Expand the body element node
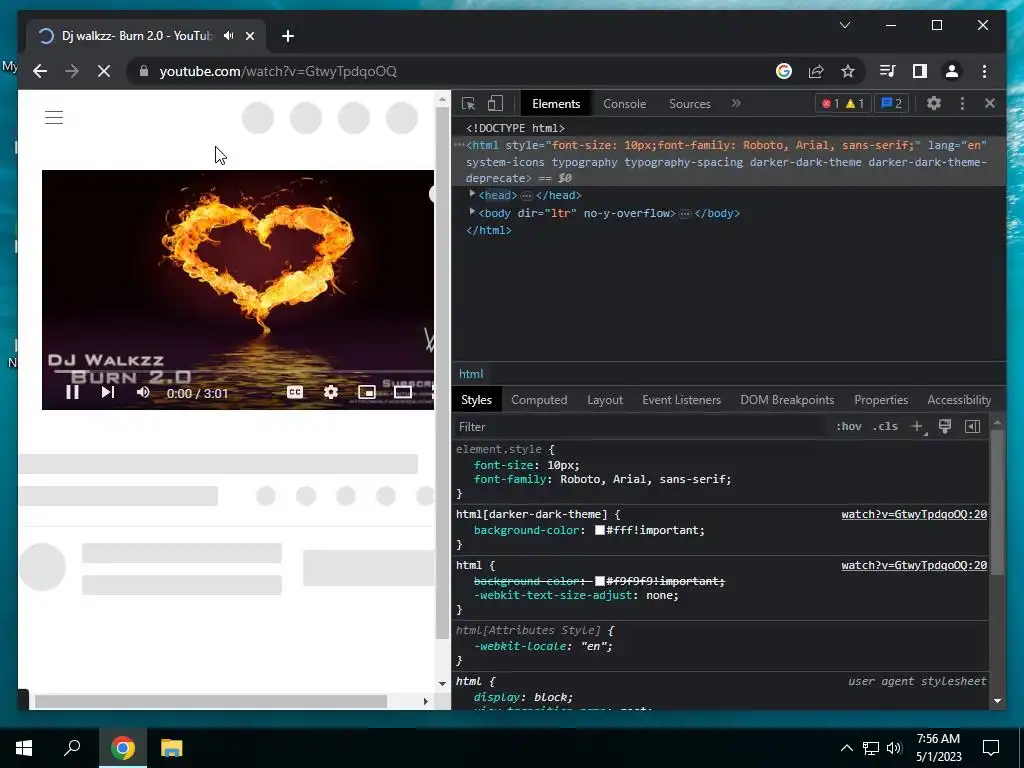This screenshot has width=1024, height=768. [x=472, y=212]
